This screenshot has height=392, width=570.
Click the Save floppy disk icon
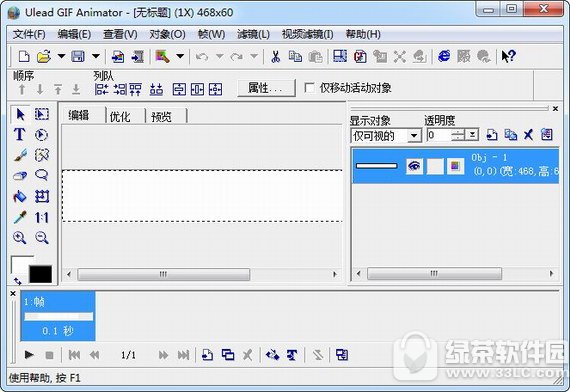pos(78,56)
